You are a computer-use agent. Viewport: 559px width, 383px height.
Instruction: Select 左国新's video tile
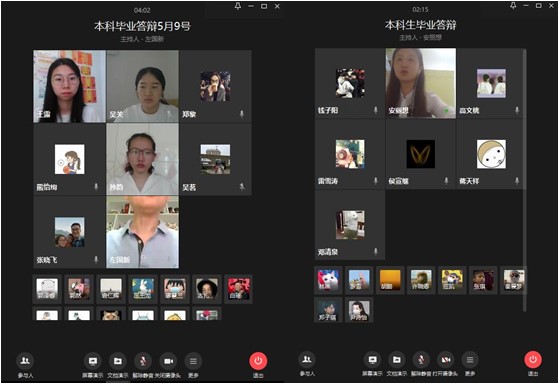(143, 232)
